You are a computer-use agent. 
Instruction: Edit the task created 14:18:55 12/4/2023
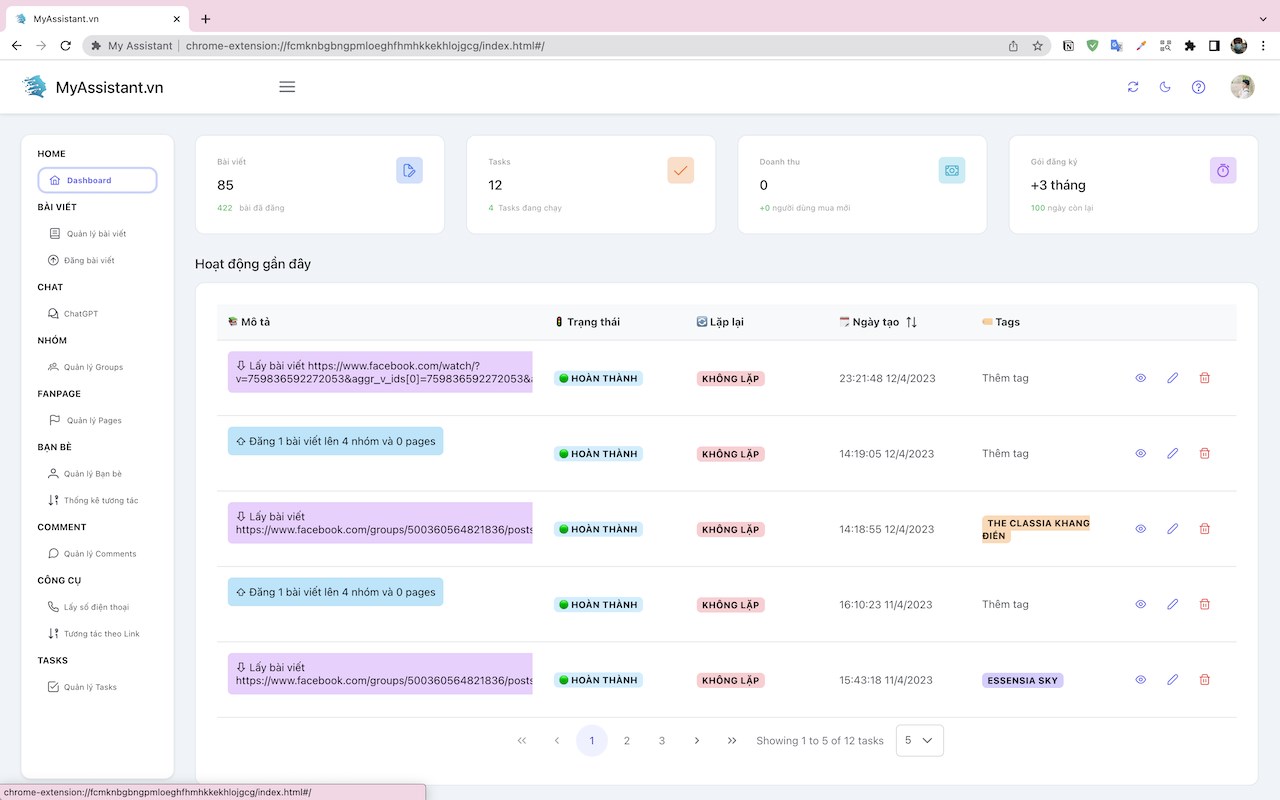point(1172,529)
